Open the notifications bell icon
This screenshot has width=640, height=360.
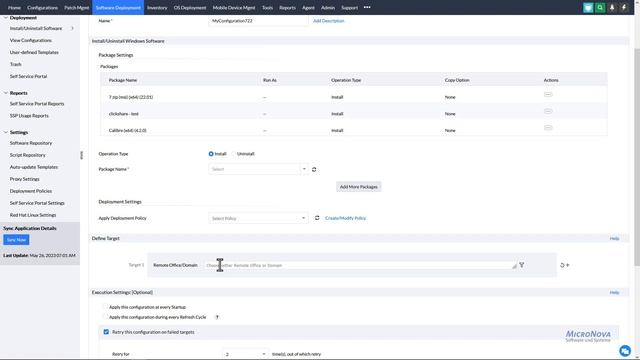coord(612,7)
